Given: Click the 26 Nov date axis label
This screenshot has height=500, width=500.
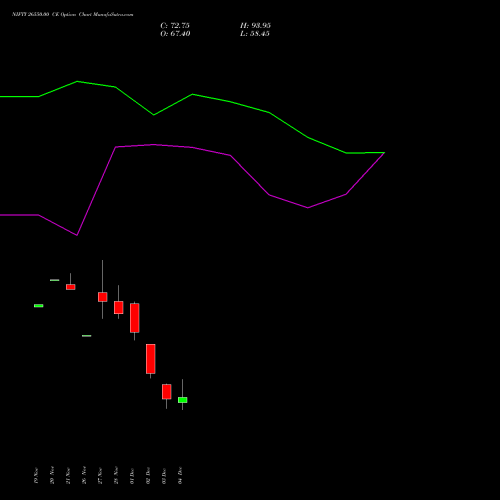Looking at the screenshot, I should click(84, 476).
